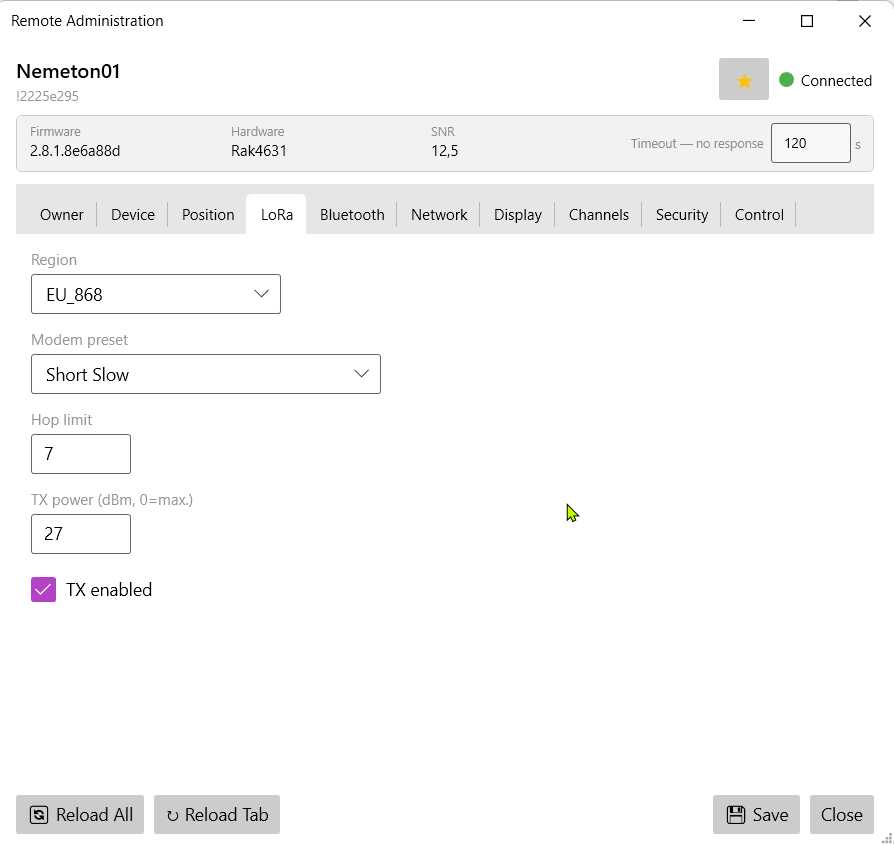894x844 pixels.
Task: Click the node ID !2225e295
Action: [x=47, y=96]
